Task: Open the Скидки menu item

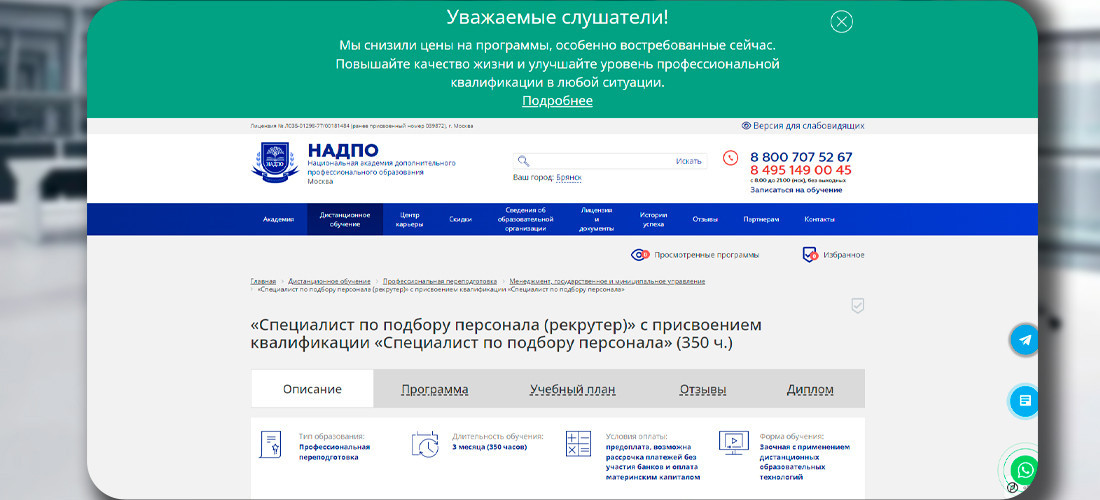Action: 460,219
